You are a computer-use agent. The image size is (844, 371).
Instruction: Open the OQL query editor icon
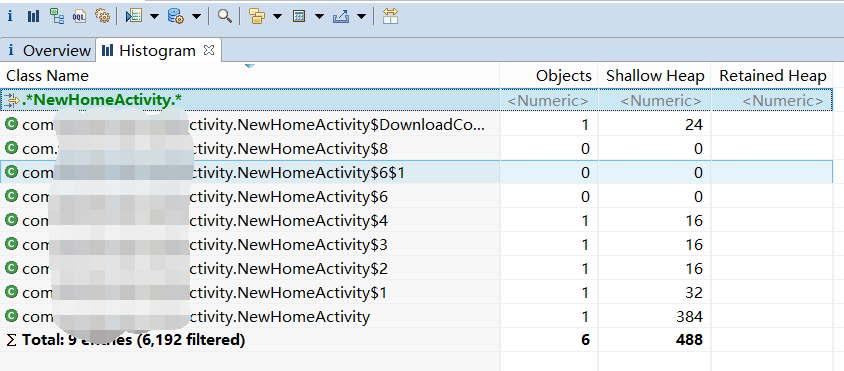pos(79,16)
